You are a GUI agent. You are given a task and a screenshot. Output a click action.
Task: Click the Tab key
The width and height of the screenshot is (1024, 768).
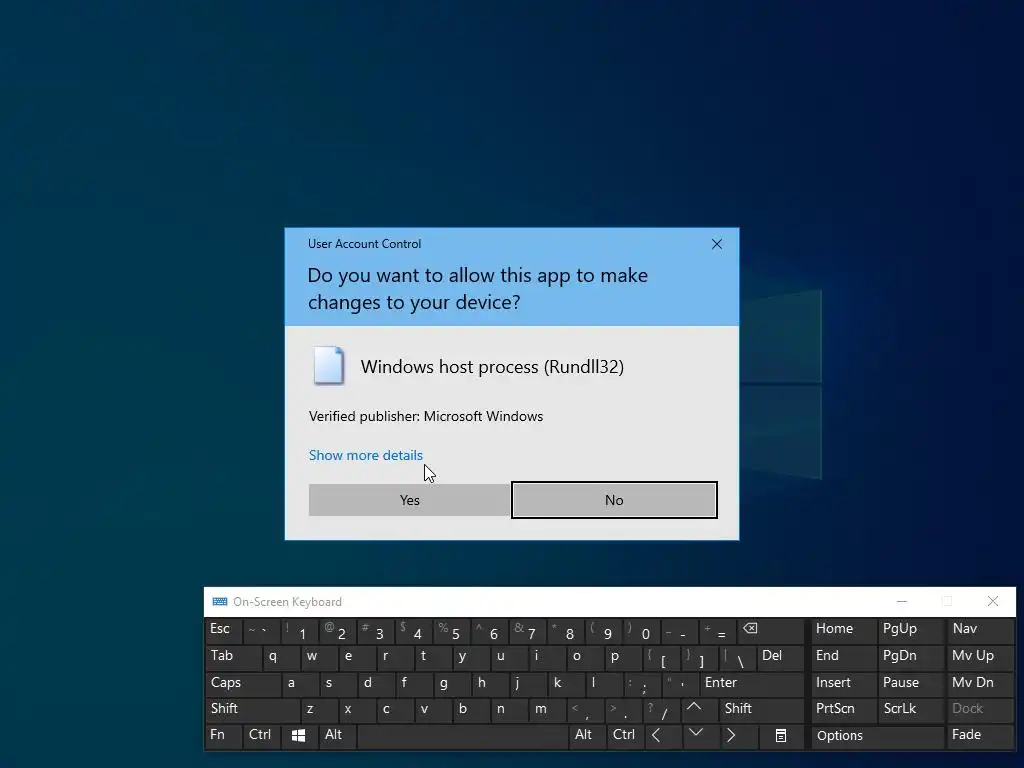pyautogui.click(x=233, y=657)
